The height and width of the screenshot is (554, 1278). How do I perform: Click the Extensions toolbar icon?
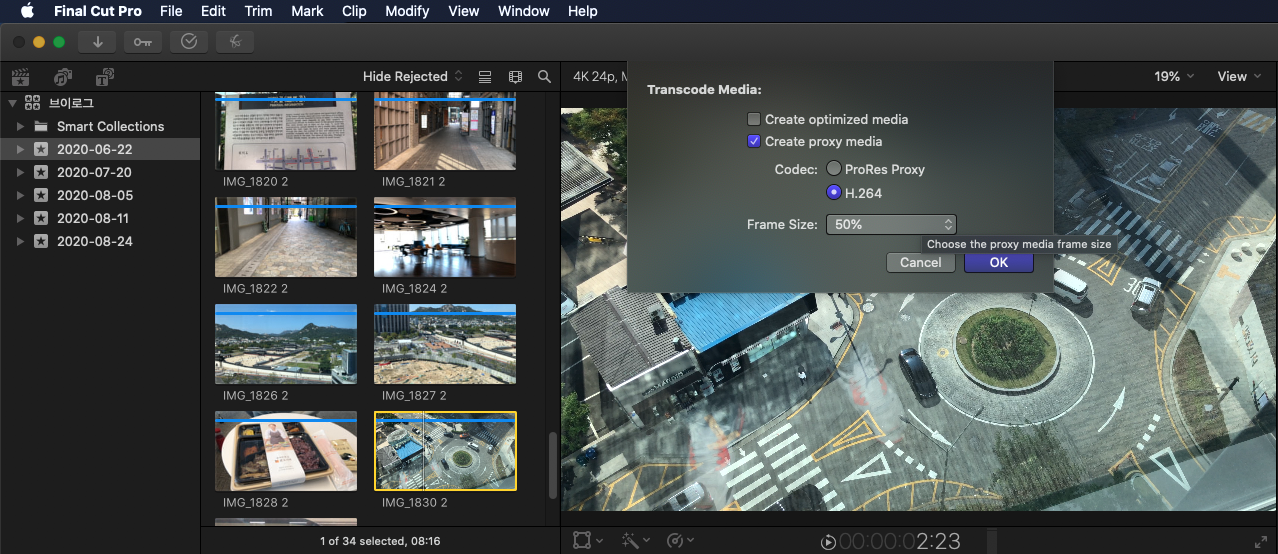[x=234, y=41]
